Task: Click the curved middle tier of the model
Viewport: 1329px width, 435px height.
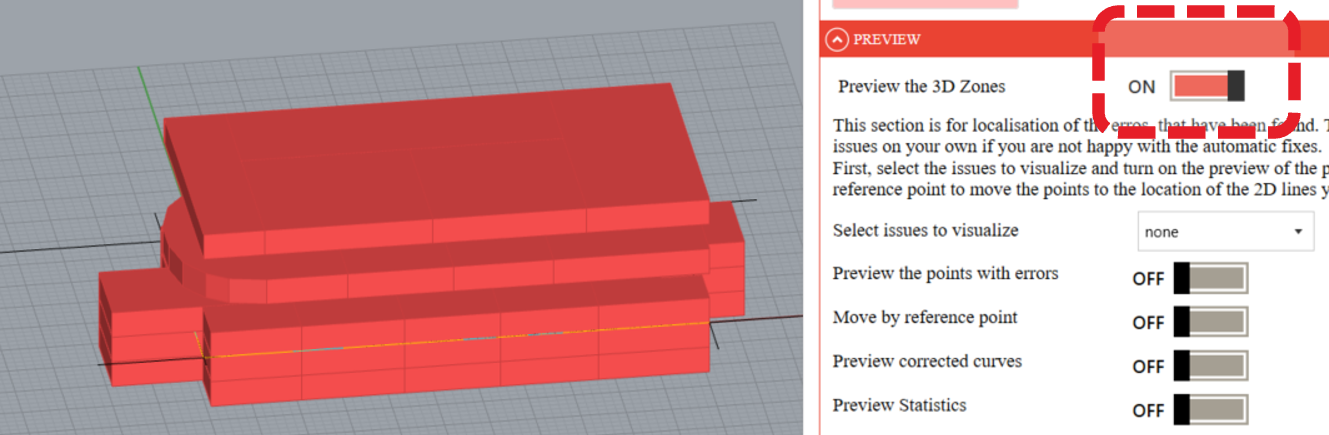Action: pos(400,280)
